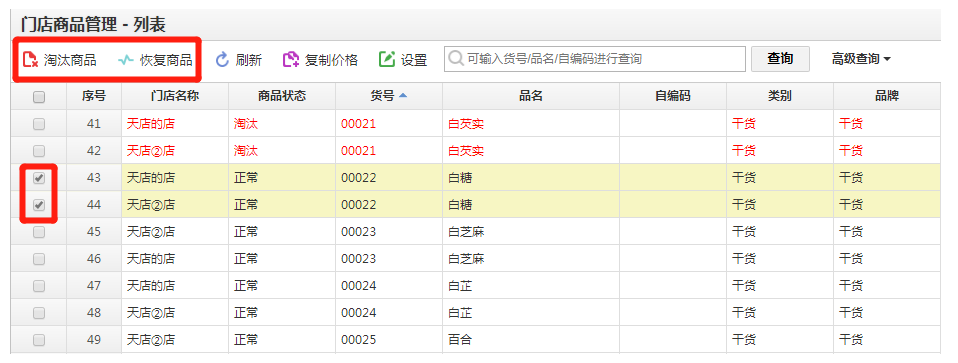Click the 品名 column header
This screenshot has height=363, width=958.
click(x=531, y=96)
